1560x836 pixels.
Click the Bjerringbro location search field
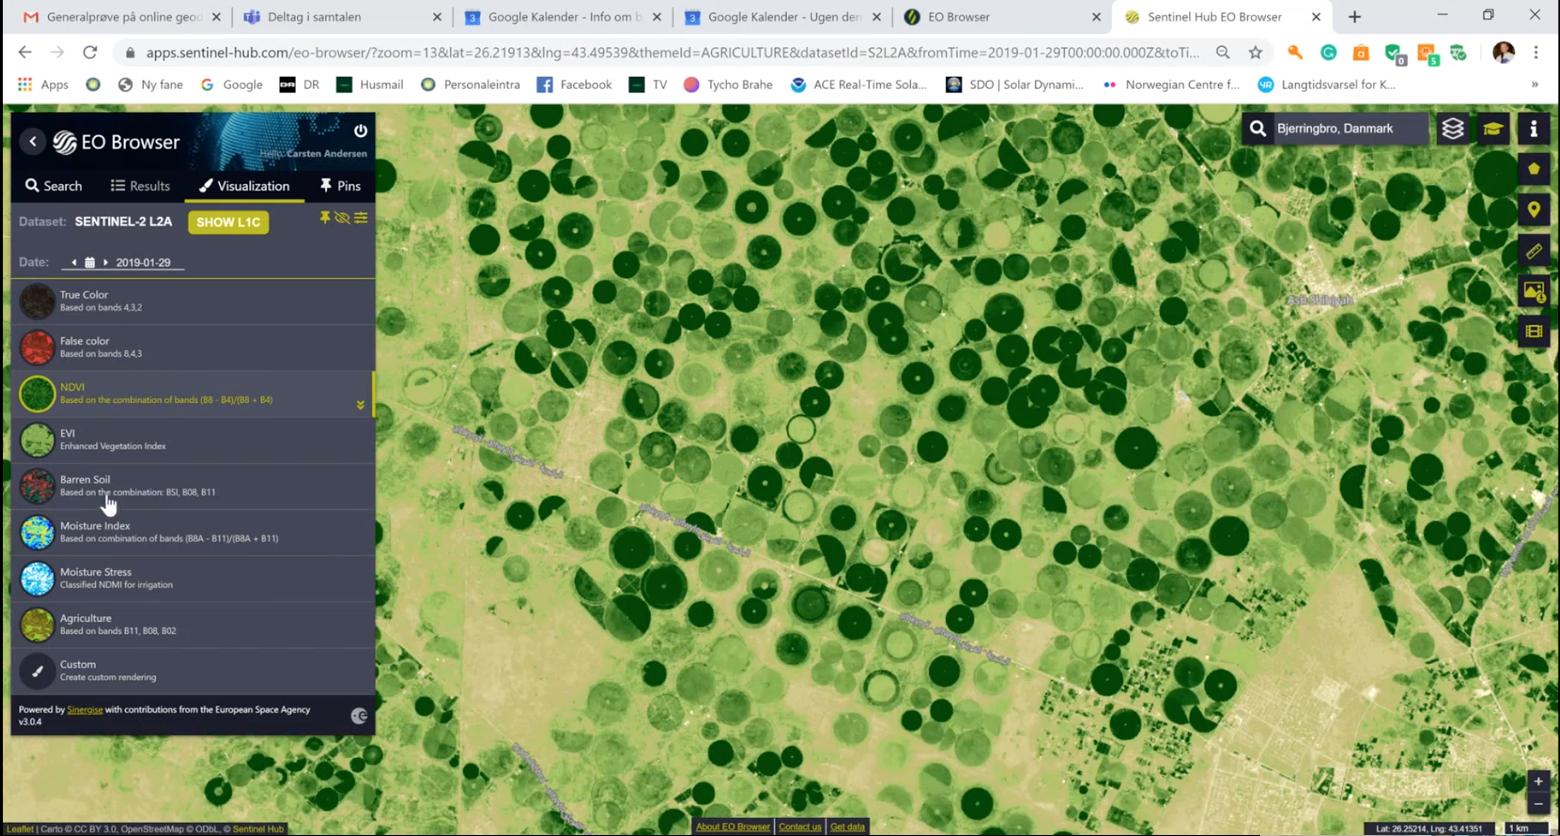click(x=1345, y=129)
